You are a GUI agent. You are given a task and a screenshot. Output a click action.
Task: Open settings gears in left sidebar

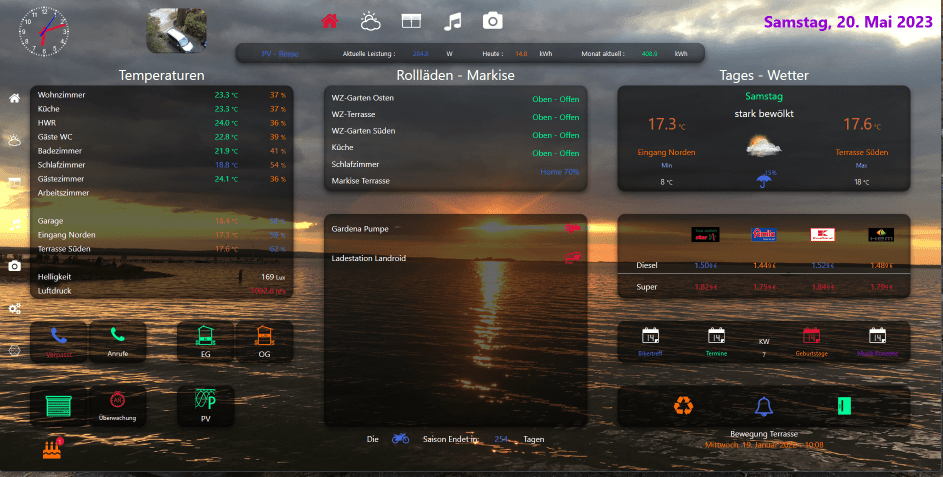click(x=14, y=309)
